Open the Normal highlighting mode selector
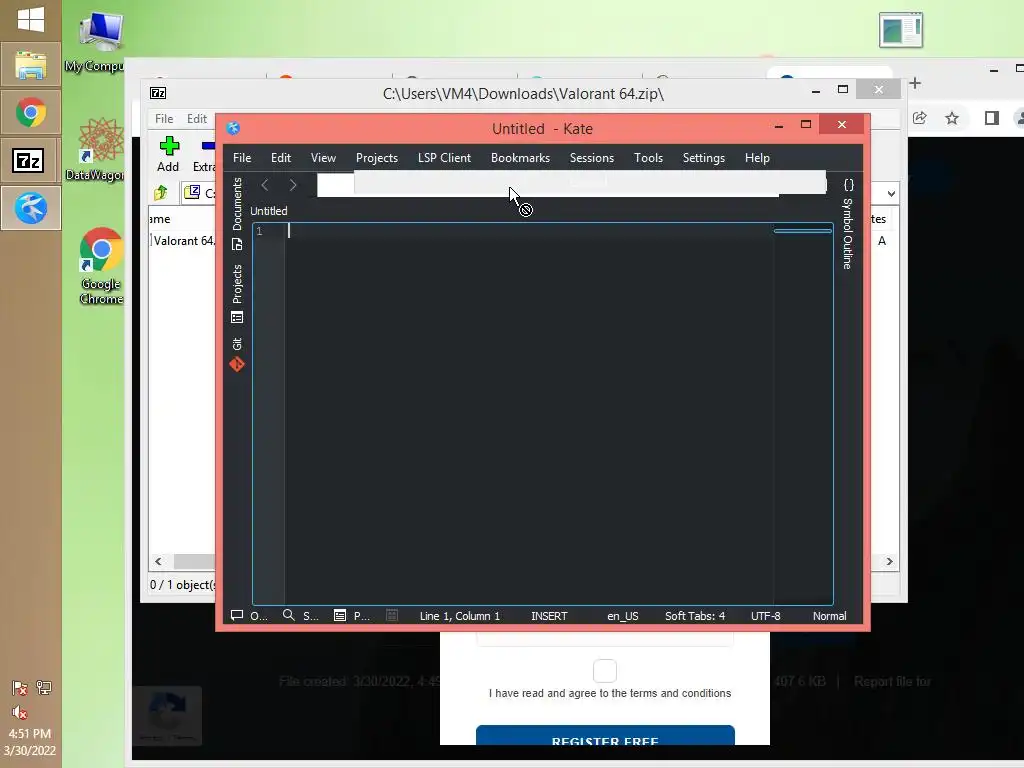Image resolution: width=1024 pixels, height=768 pixels. (x=829, y=616)
